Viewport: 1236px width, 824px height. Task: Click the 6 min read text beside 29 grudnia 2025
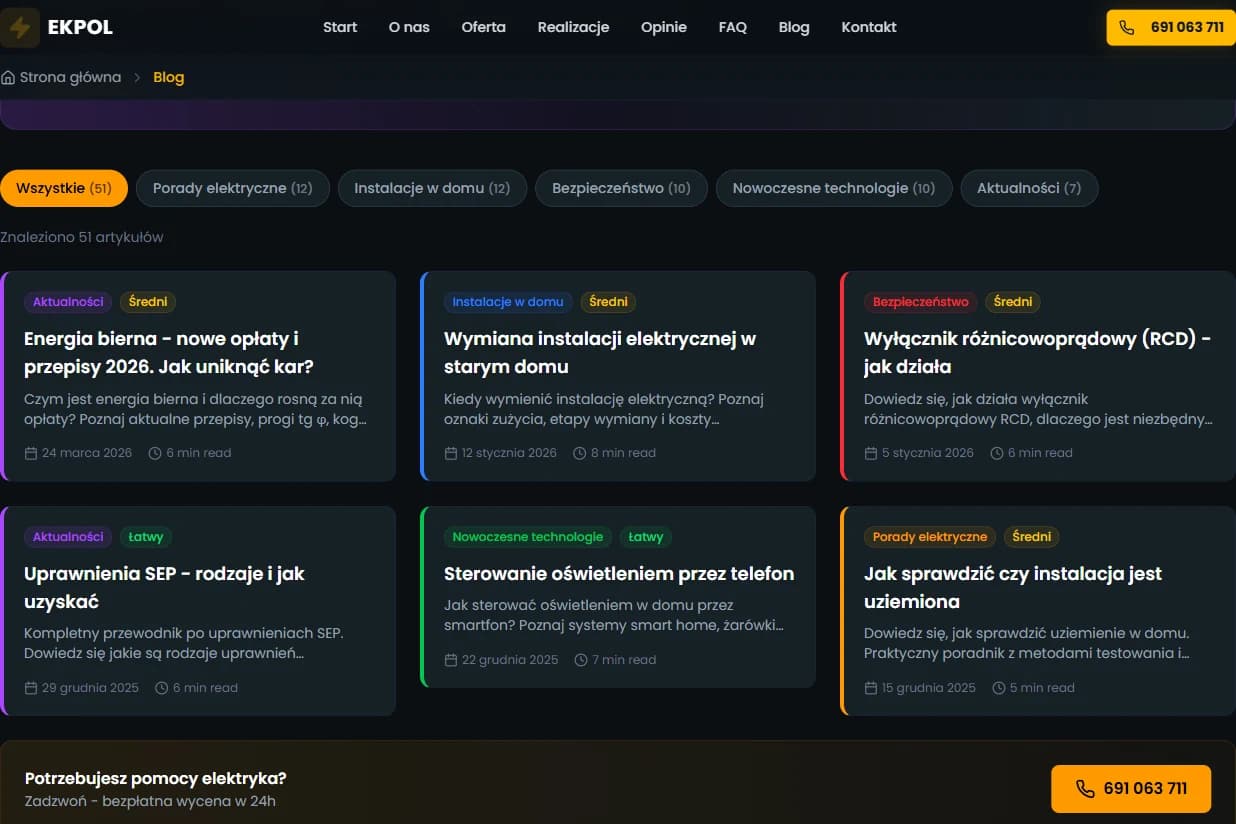pos(205,688)
